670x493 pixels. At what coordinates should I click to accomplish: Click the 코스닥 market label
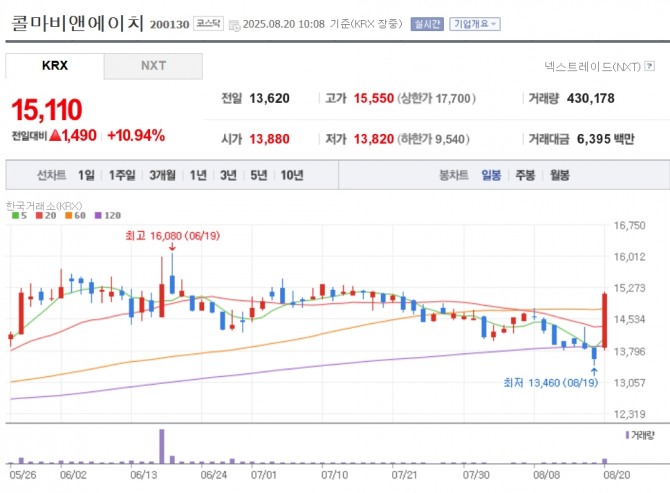coord(208,23)
